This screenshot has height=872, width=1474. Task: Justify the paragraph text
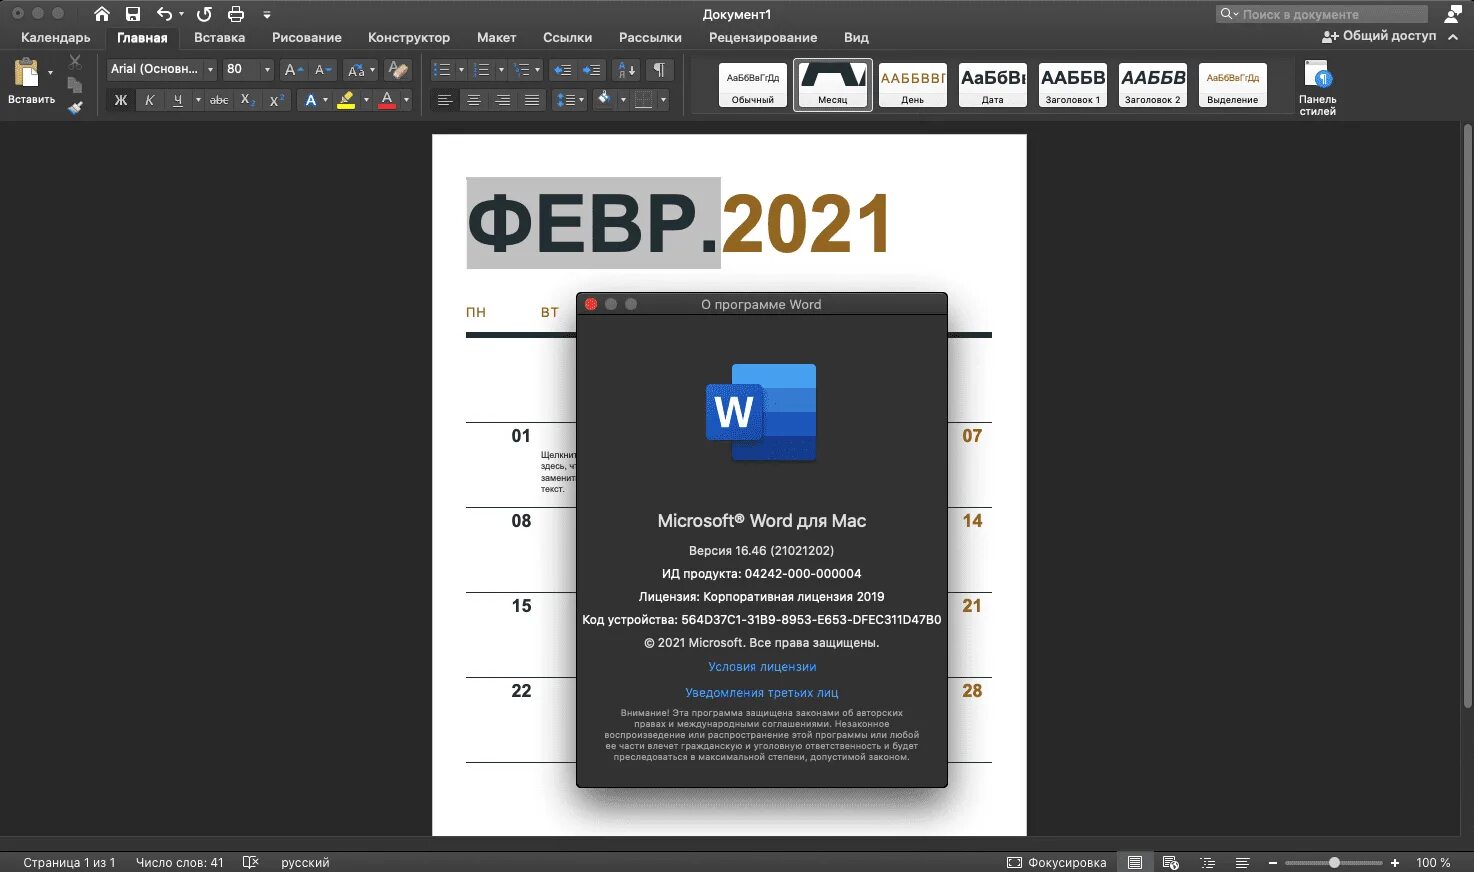(x=532, y=100)
